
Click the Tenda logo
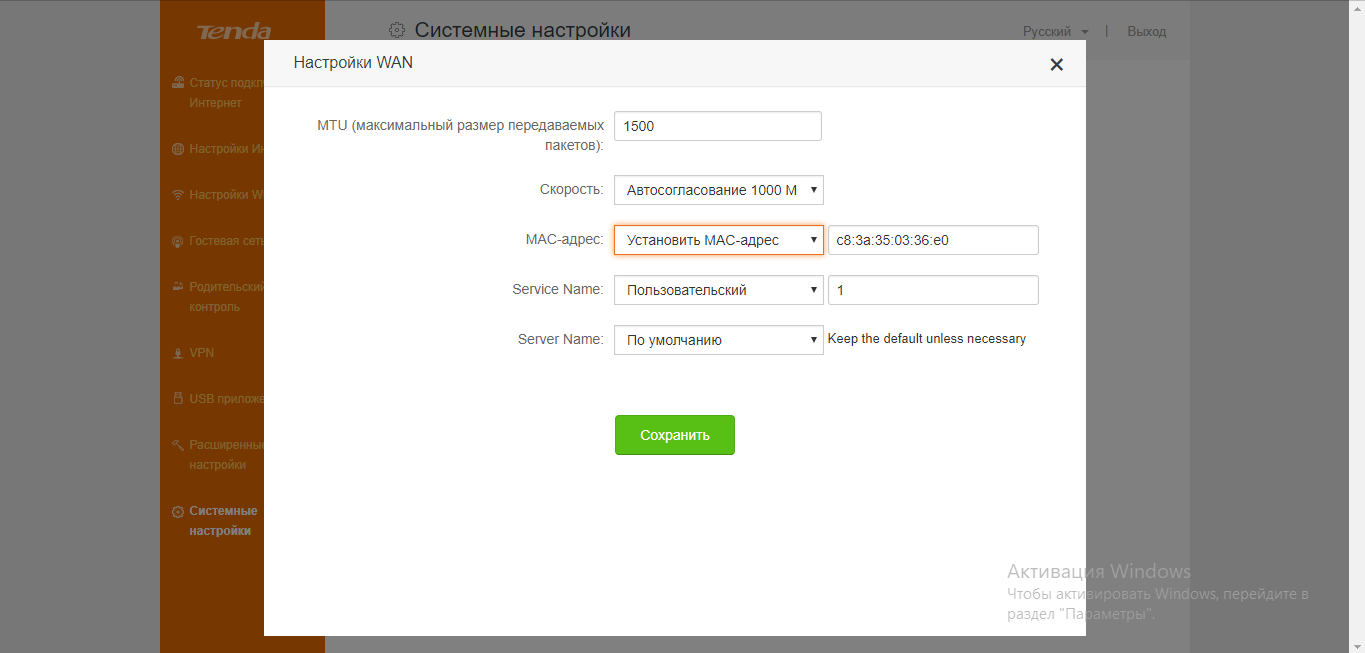[x=234, y=32]
